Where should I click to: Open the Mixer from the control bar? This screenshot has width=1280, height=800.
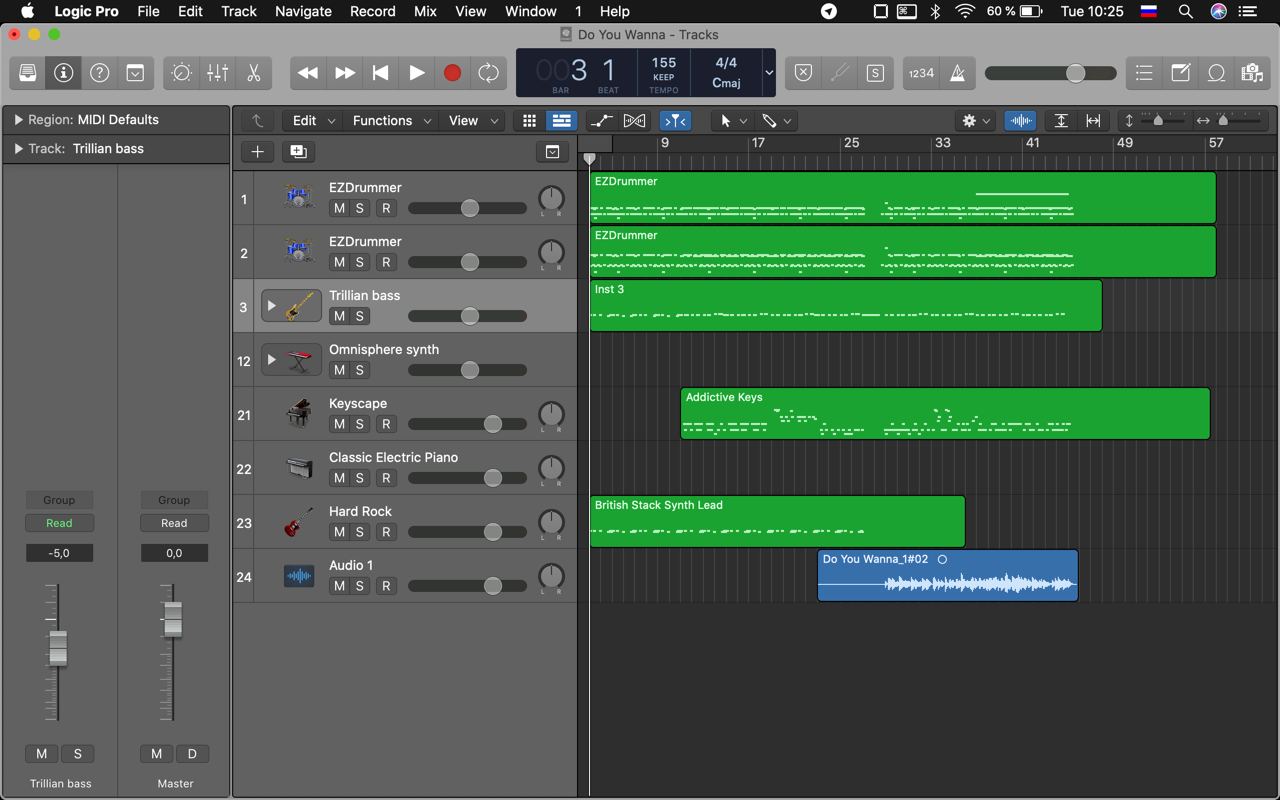pos(217,73)
